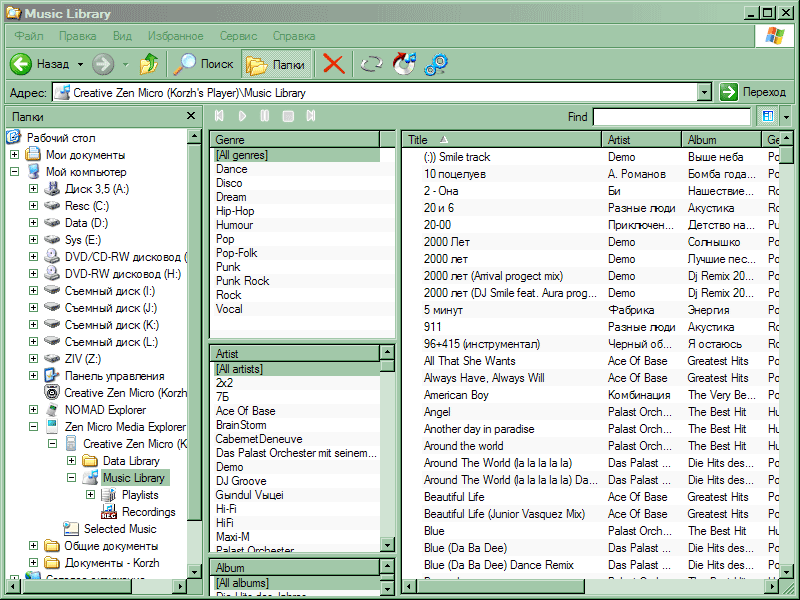Click the blue gears settings icon

[x=436, y=64]
